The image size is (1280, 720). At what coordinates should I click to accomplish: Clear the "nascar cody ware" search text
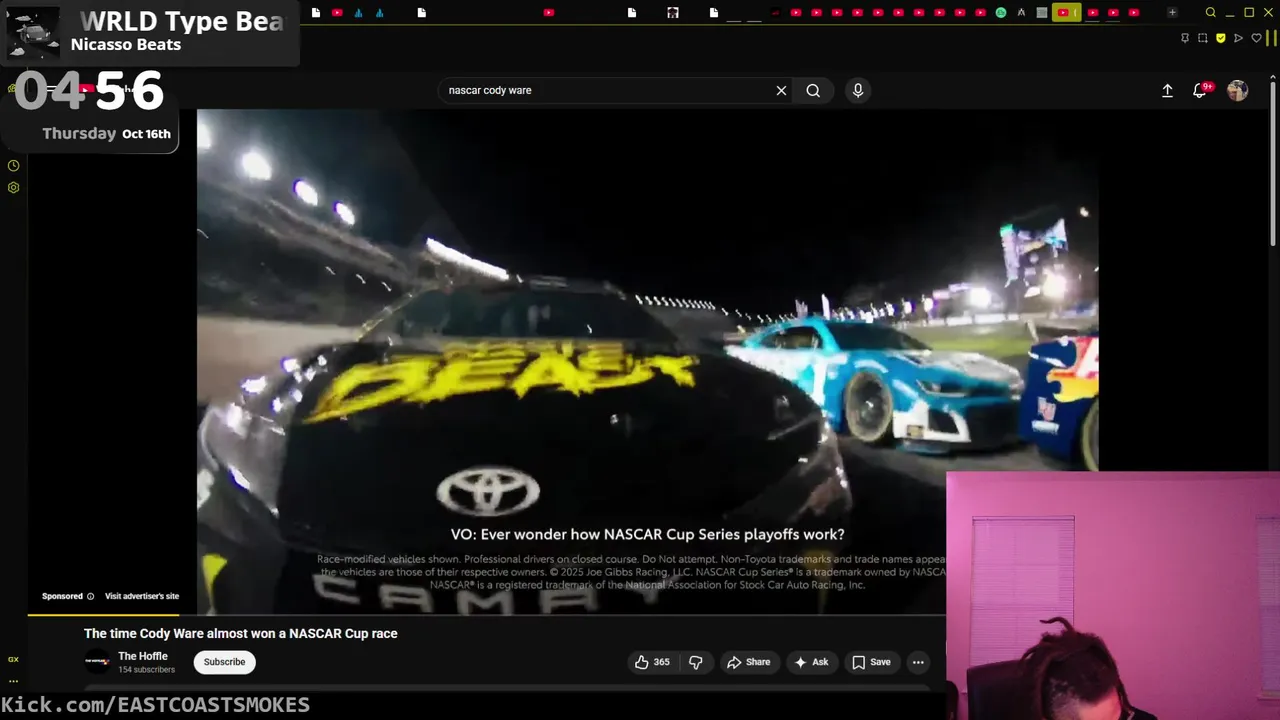(x=781, y=90)
